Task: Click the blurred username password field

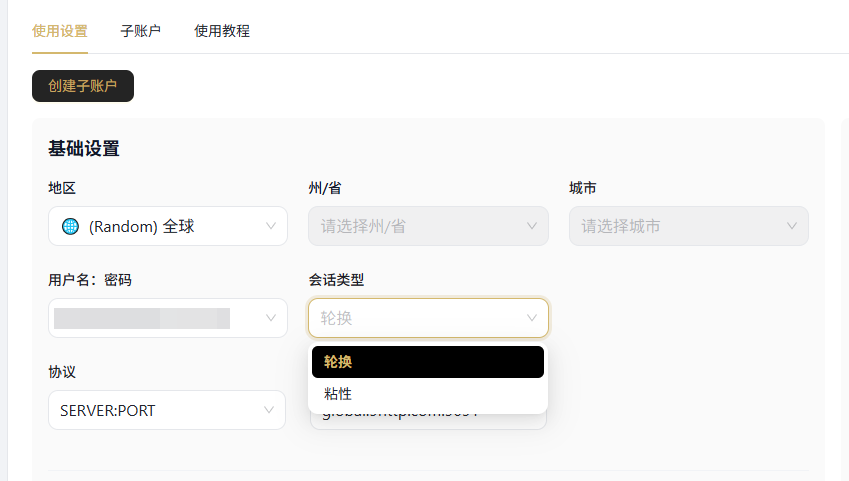Action: click(168, 318)
